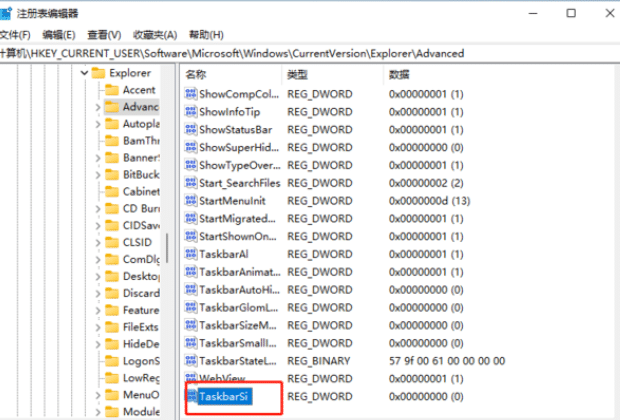620x420 pixels.
Task: Select the Feature tree key
Action: pyautogui.click(x=141, y=310)
